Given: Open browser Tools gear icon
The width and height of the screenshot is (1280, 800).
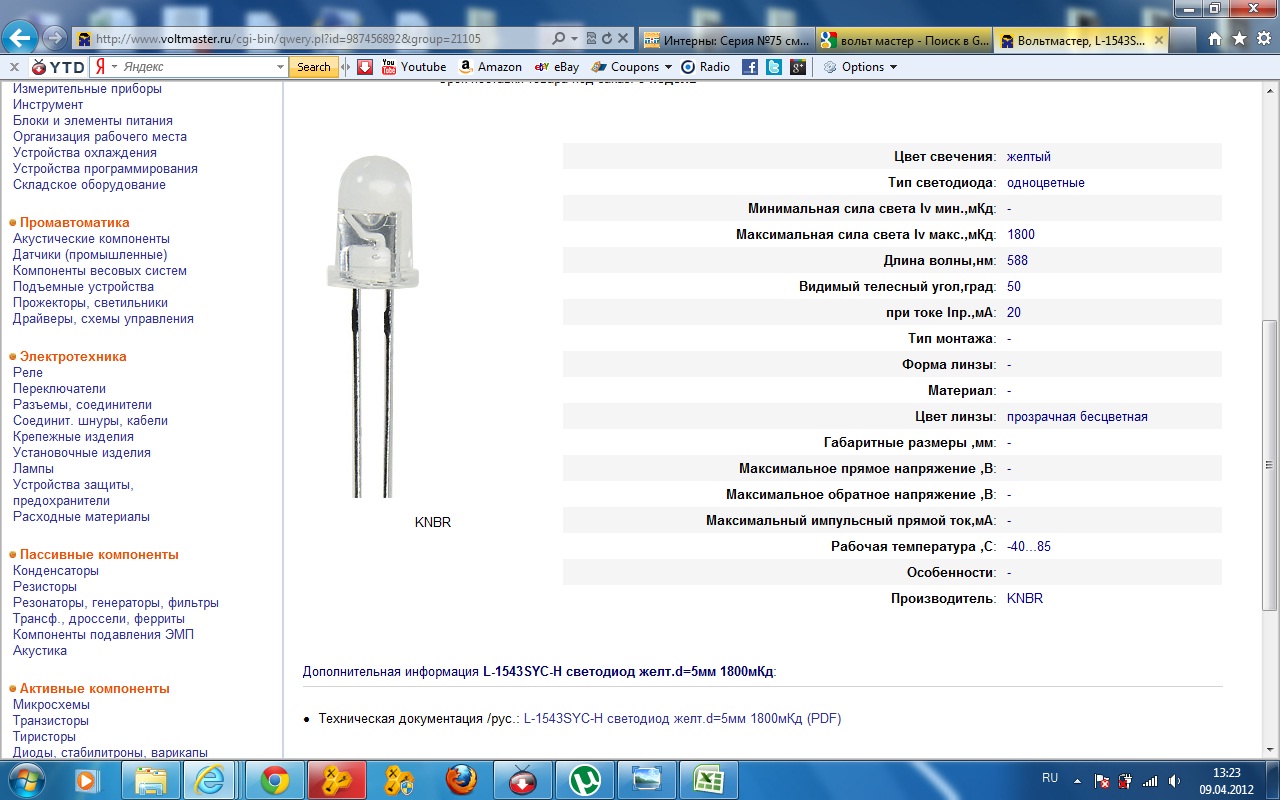Looking at the screenshot, I should pos(1263,39).
